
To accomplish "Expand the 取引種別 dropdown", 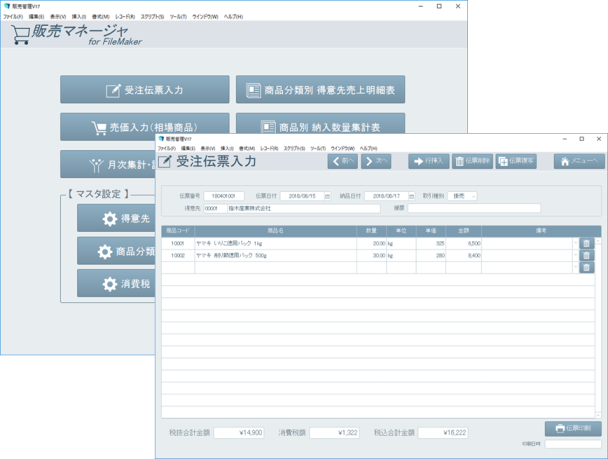I will coord(473,197).
